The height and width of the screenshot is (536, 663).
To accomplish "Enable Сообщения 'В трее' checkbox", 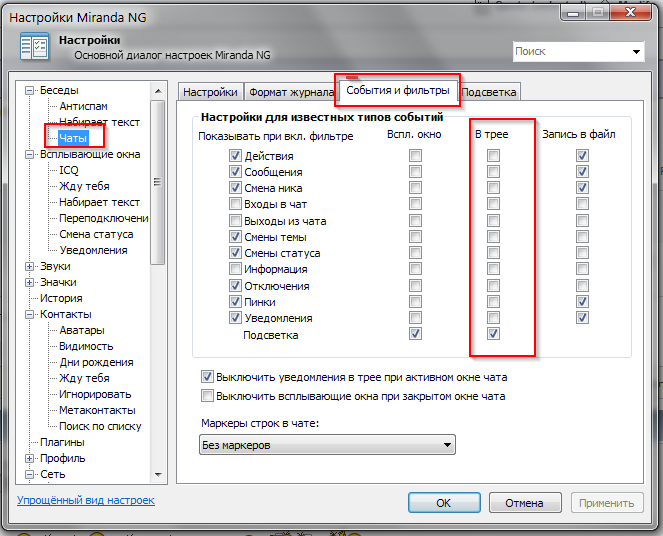I will pyautogui.click(x=493, y=172).
